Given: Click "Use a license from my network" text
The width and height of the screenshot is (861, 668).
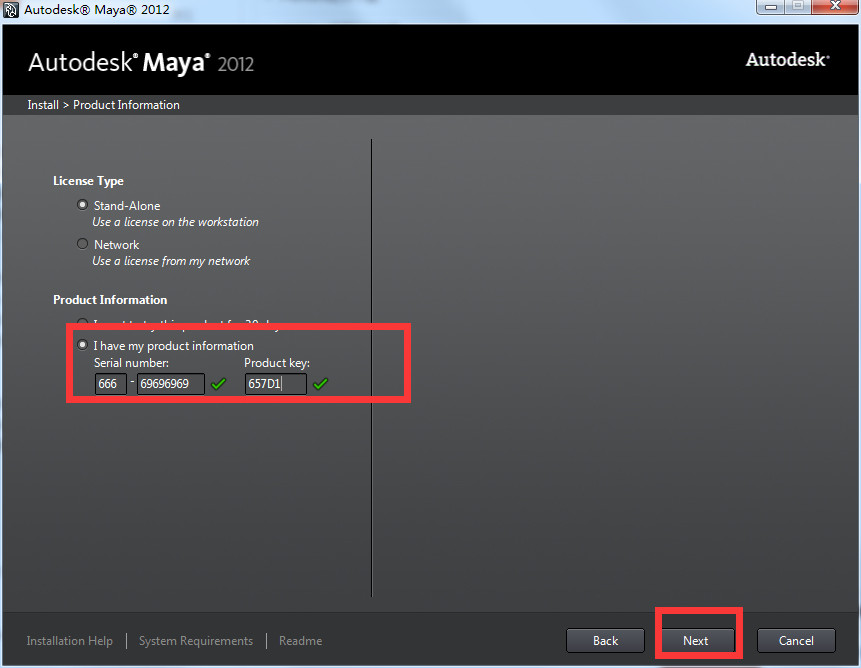Looking at the screenshot, I should [x=171, y=261].
